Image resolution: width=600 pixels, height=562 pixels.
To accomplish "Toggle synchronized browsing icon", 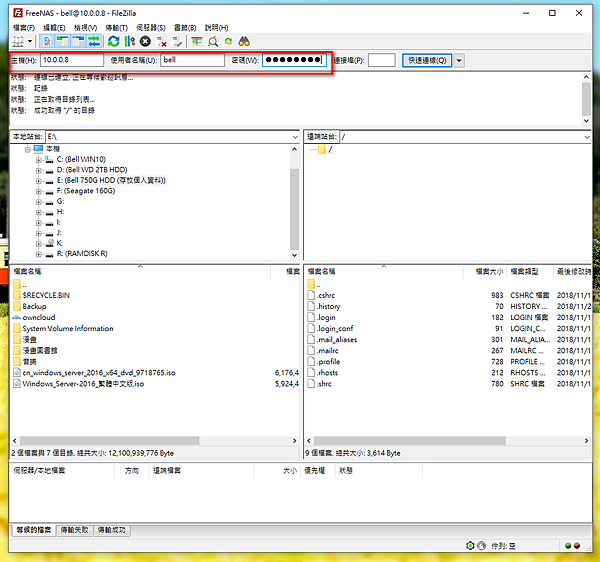I will coord(228,41).
